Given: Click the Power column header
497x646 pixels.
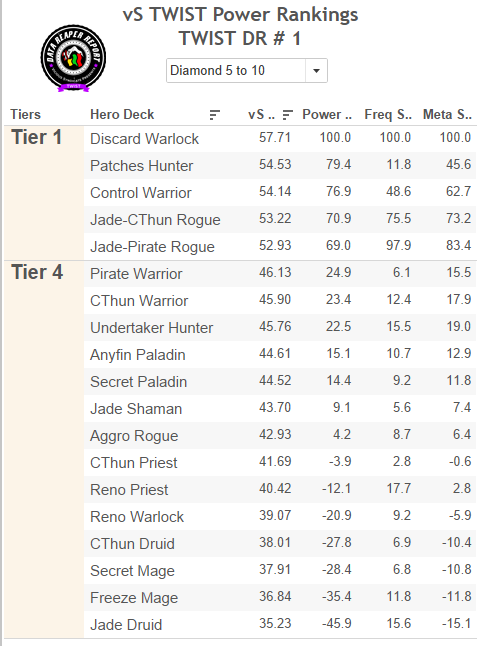Looking at the screenshot, I should pyautogui.click(x=327, y=114).
